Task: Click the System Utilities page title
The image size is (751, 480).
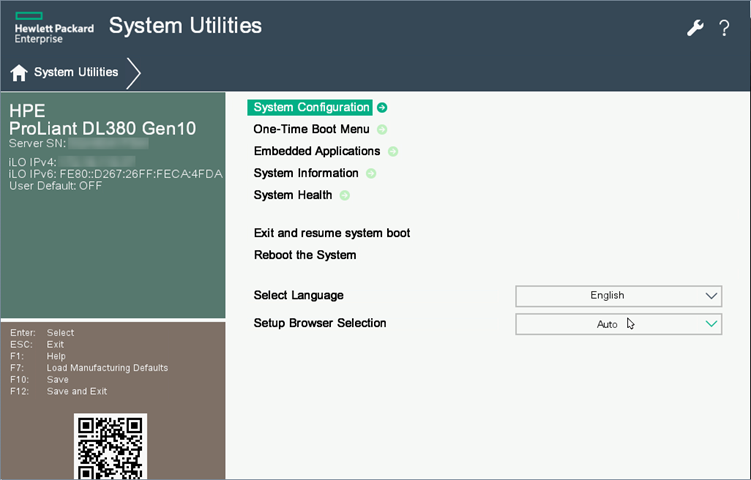Action: point(185,26)
